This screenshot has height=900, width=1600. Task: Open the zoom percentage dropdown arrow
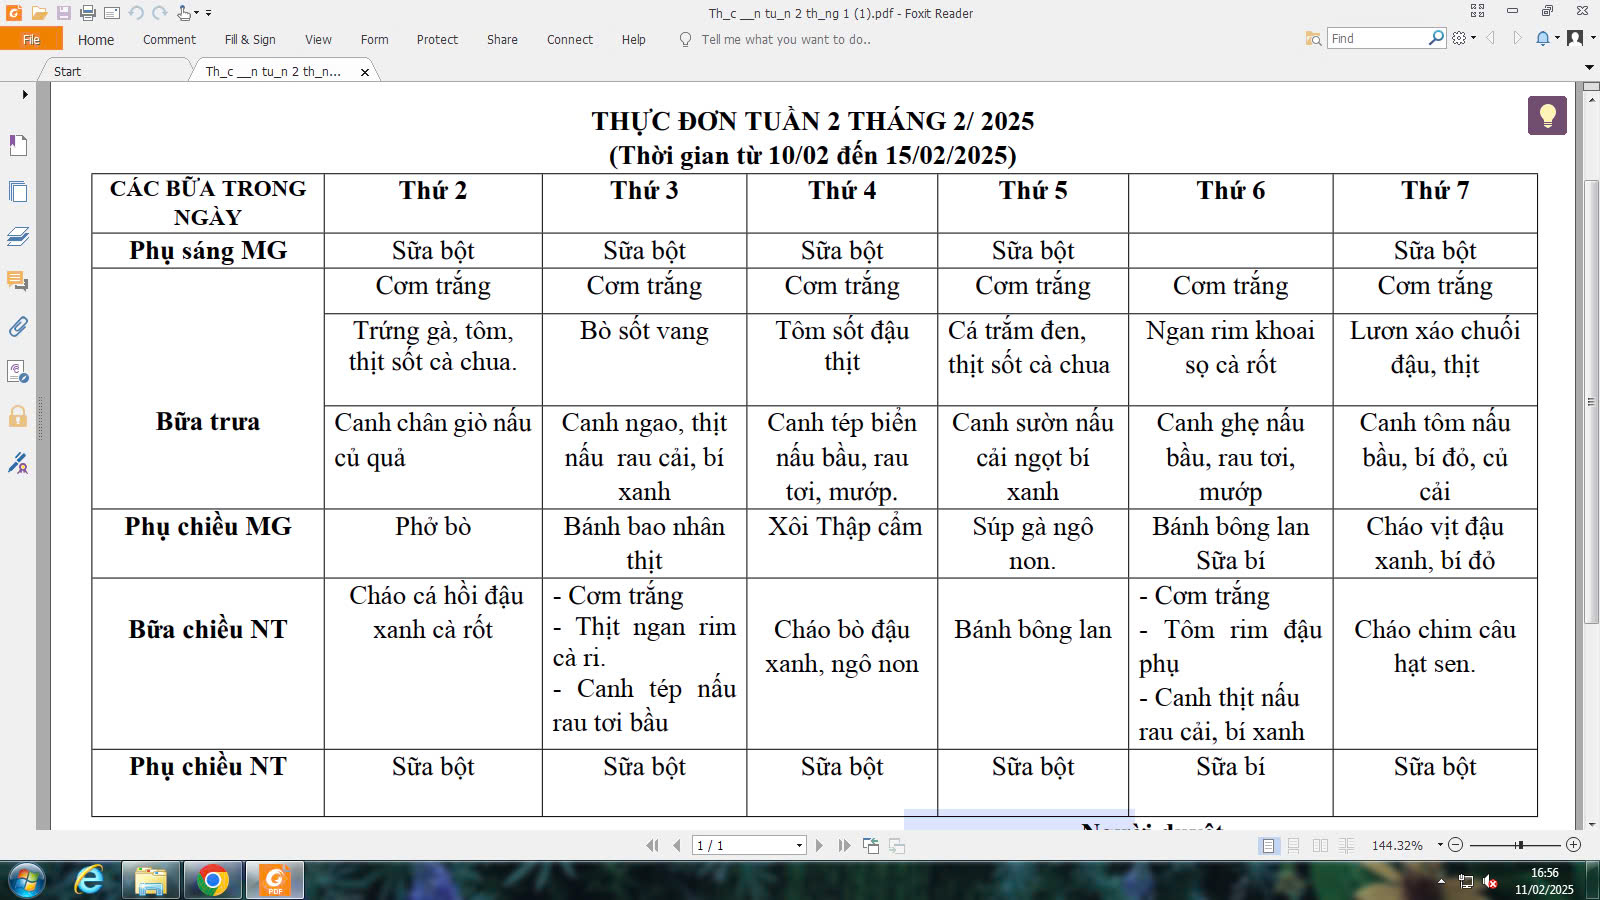(x=1440, y=845)
